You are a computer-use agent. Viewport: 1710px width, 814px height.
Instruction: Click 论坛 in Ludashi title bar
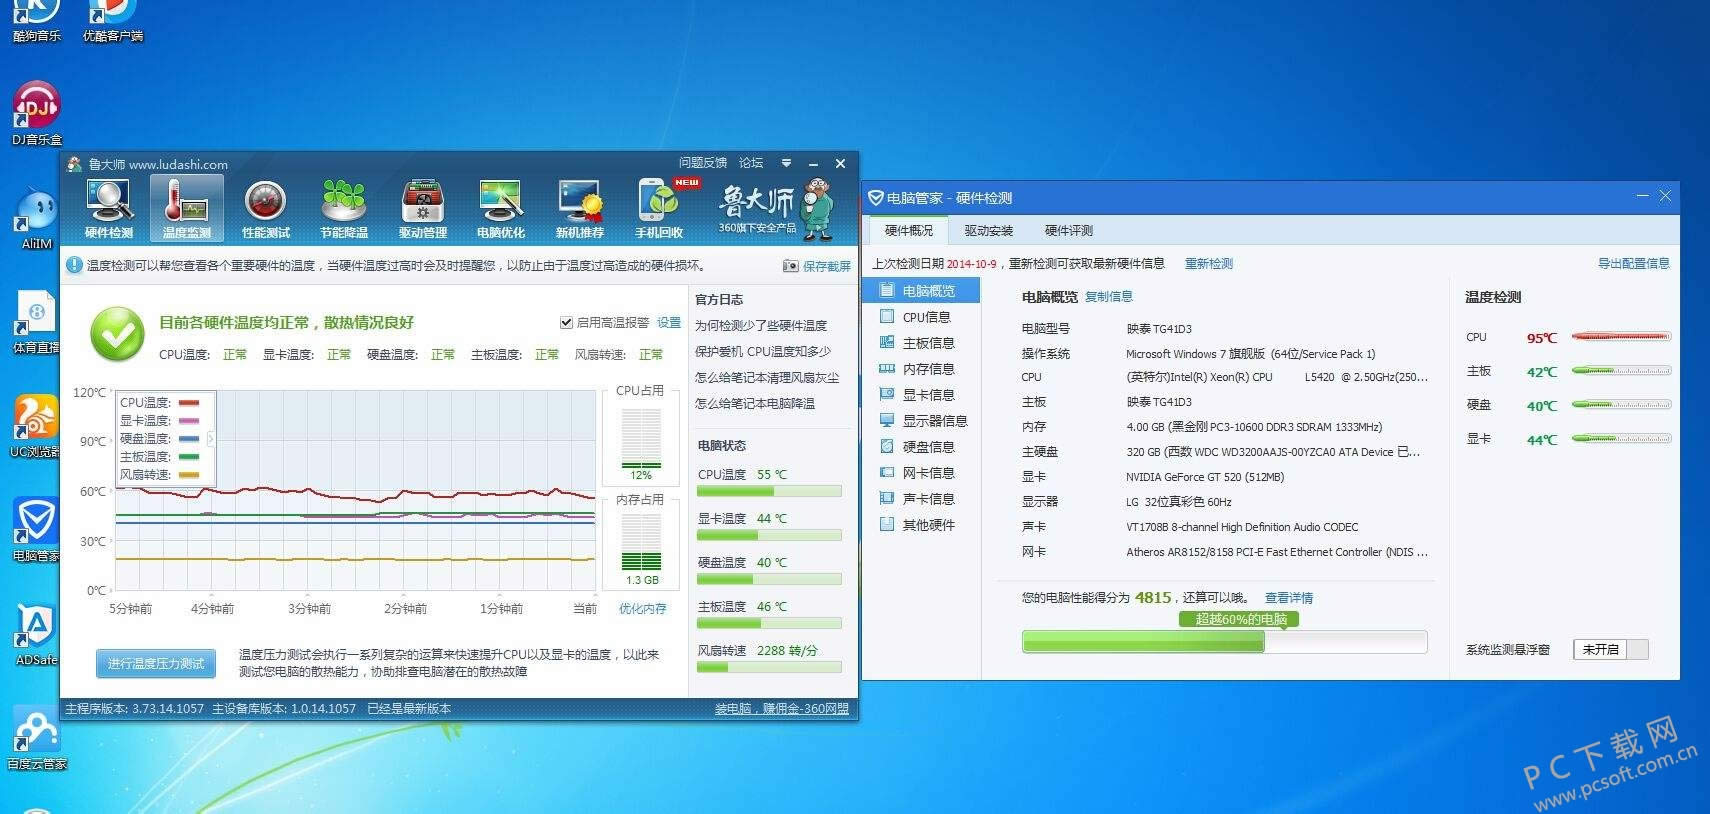click(x=750, y=163)
